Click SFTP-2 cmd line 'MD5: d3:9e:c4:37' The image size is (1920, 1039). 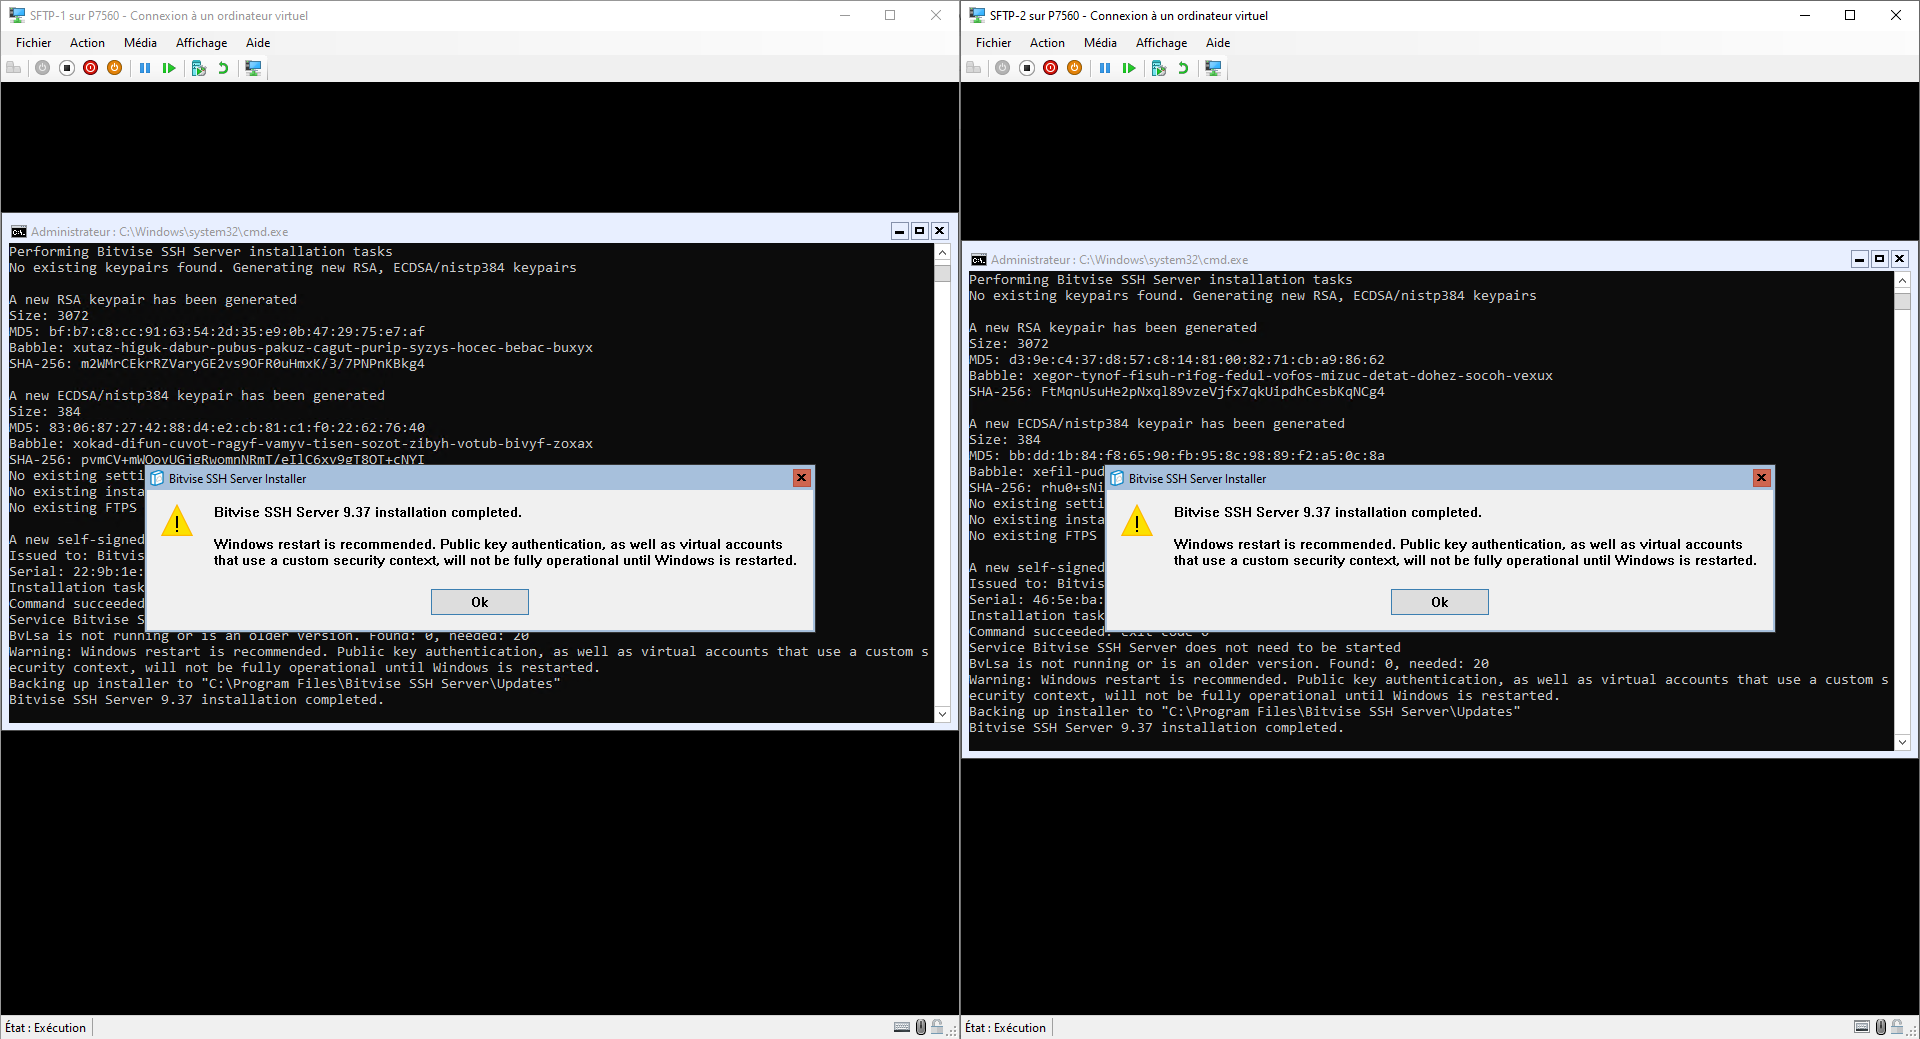(x=1177, y=360)
